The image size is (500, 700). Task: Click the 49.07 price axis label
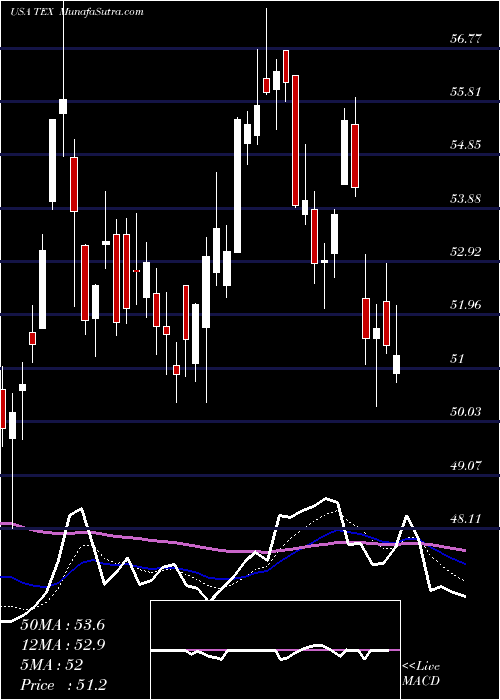tap(466, 466)
